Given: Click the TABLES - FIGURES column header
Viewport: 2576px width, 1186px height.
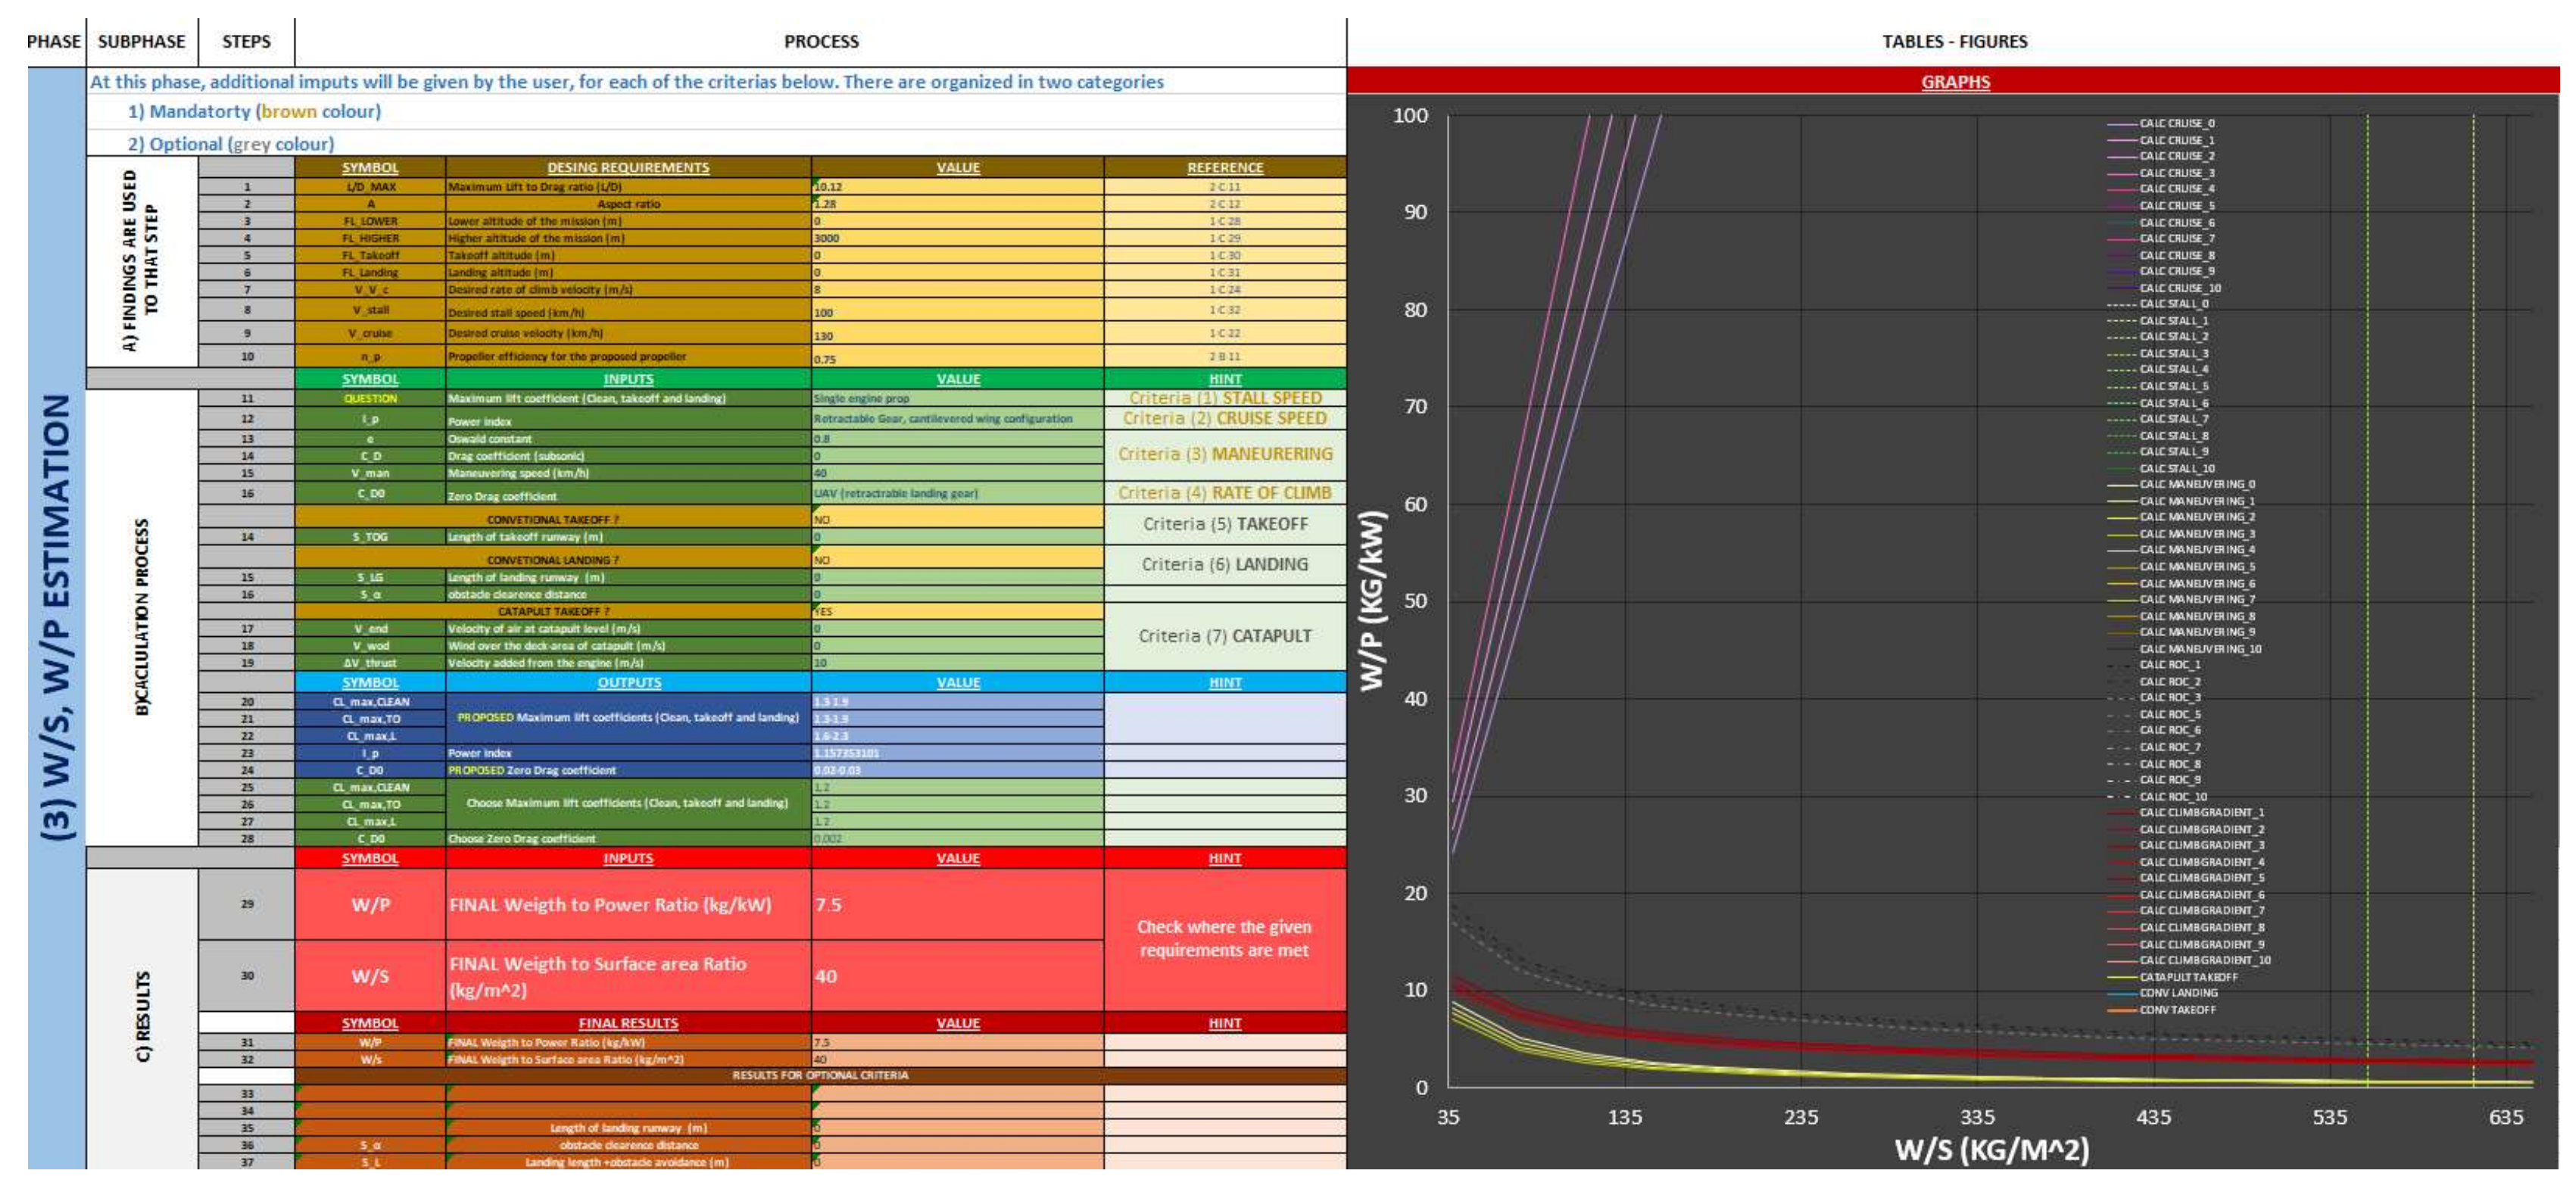Looking at the screenshot, I should 1954,41.
